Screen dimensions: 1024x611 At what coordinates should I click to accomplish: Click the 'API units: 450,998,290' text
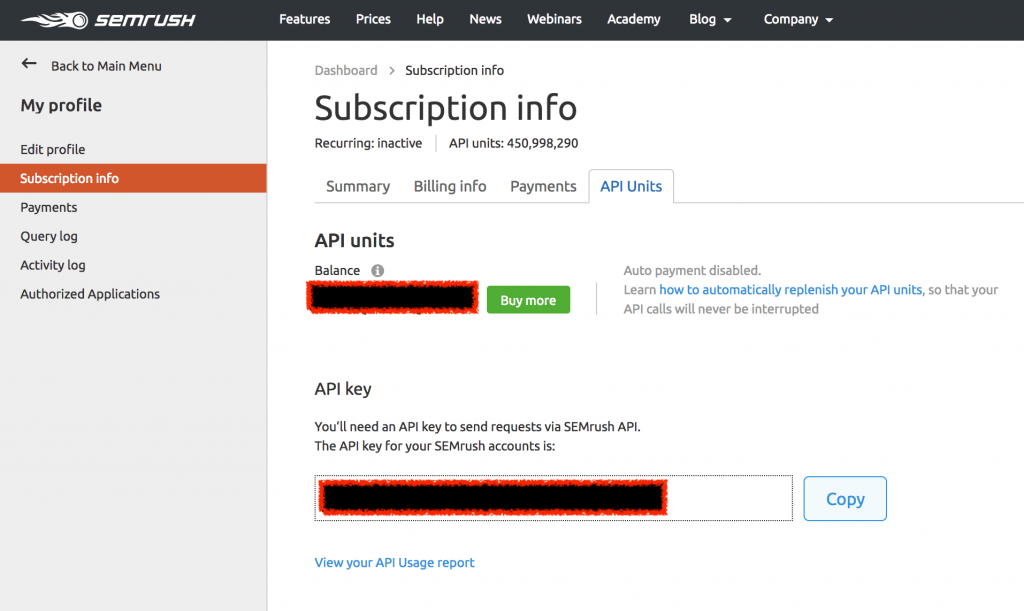[x=513, y=143]
